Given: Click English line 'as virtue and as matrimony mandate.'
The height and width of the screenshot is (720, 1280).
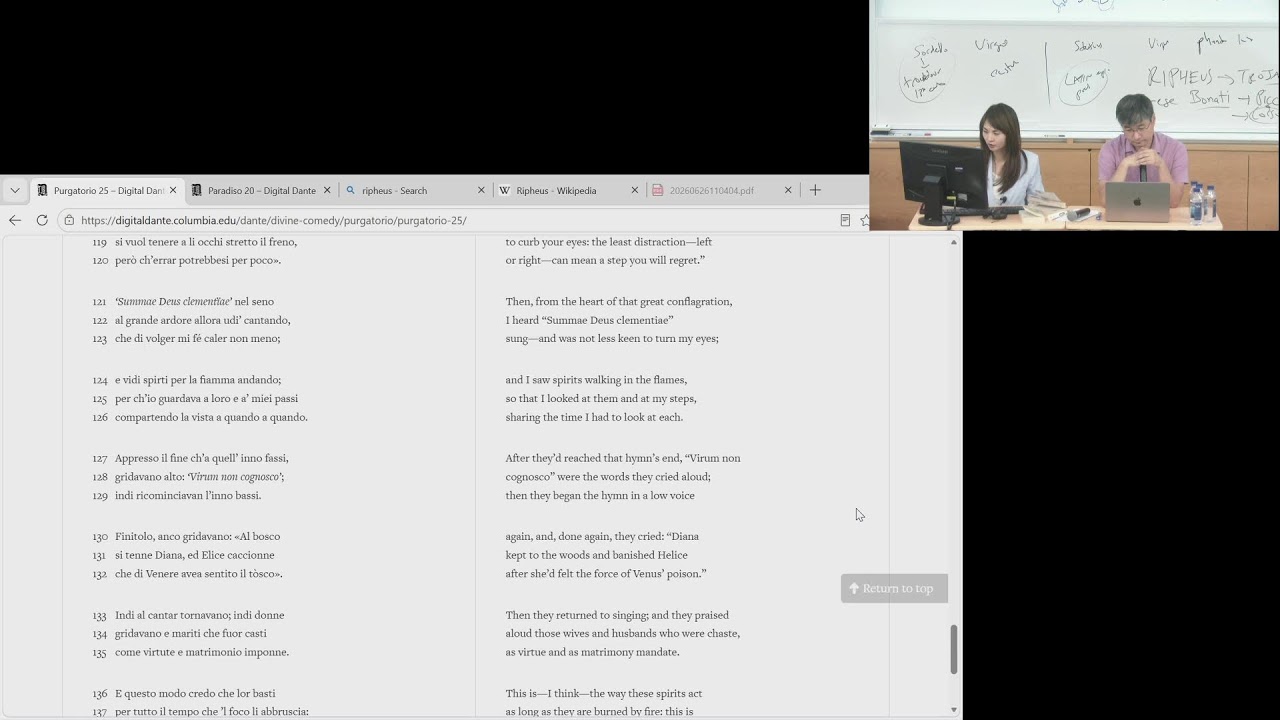Looking at the screenshot, I should point(592,652).
